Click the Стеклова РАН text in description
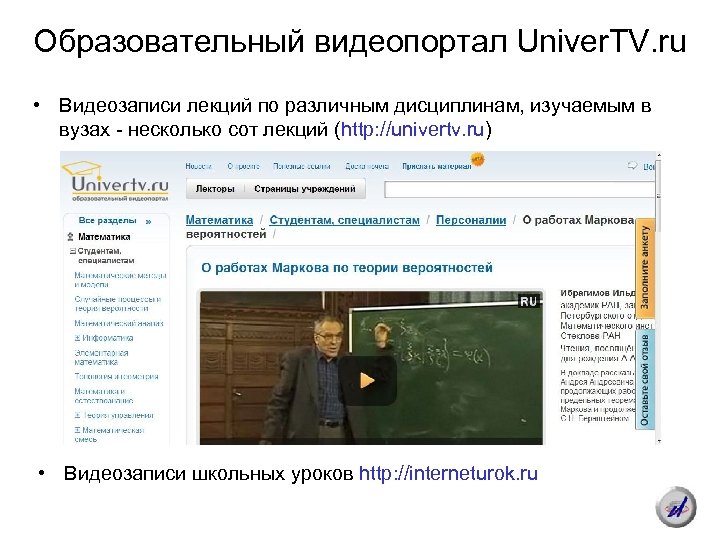 [x=590, y=336]
